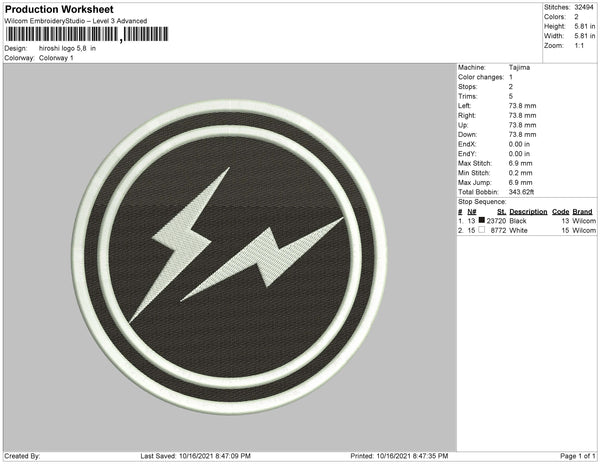Click the Stitches count 32494
600x464 pixels.
584,7
